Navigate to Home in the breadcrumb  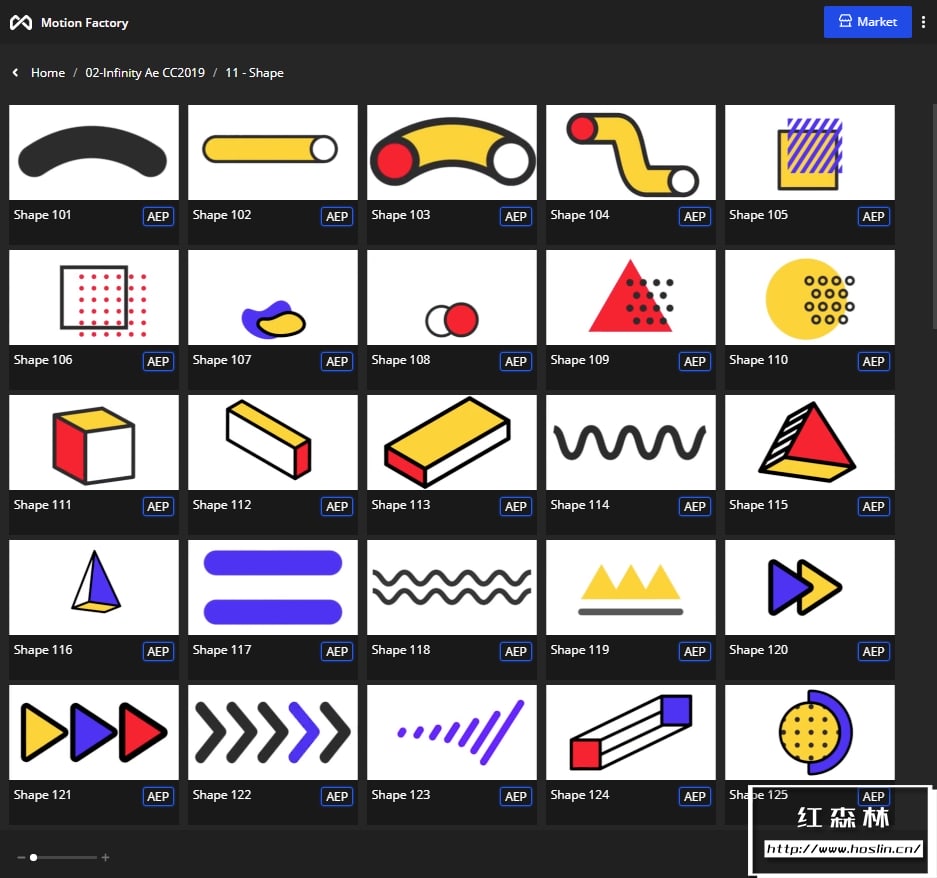(x=48, y=73)
